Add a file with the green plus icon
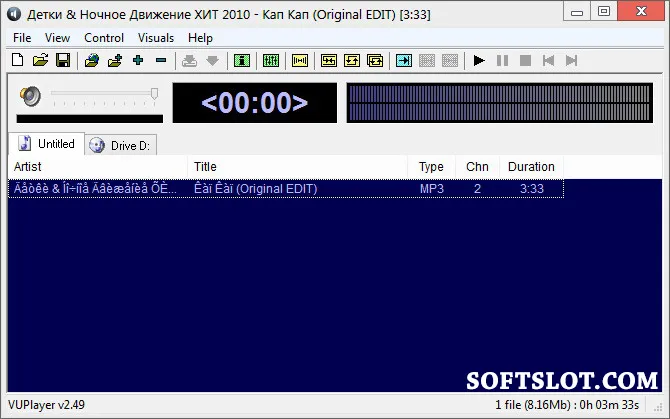 (138, 60)
